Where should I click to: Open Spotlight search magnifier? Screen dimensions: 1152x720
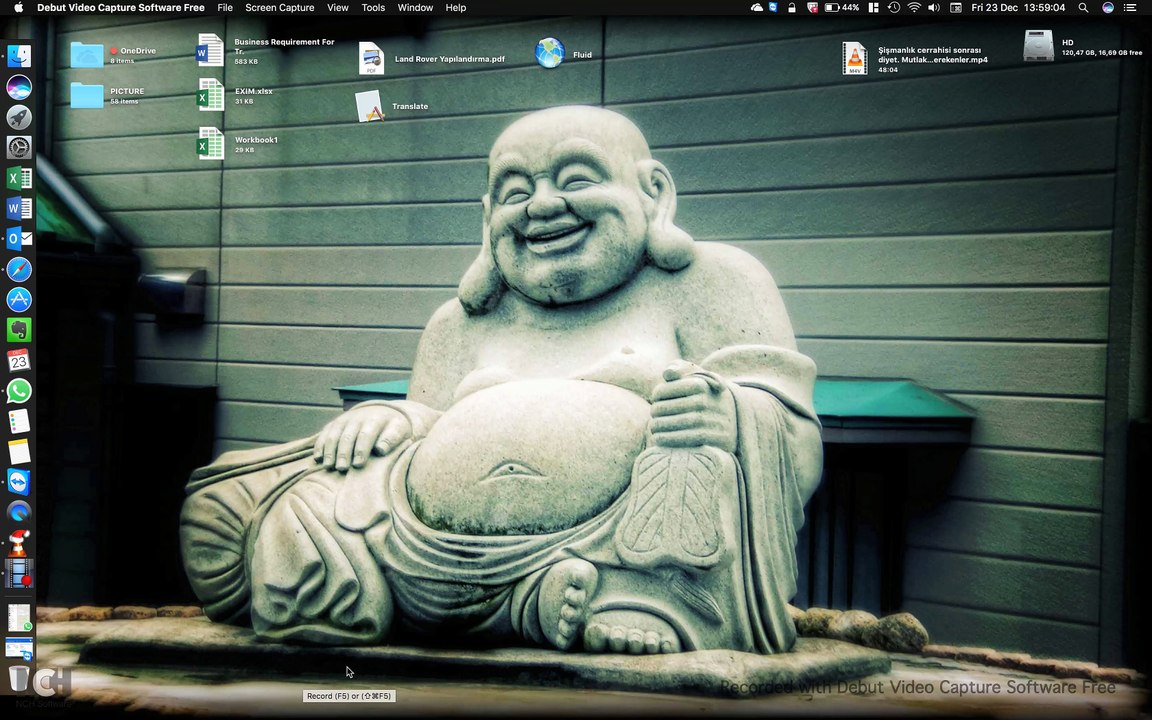tap(1083, 7)
